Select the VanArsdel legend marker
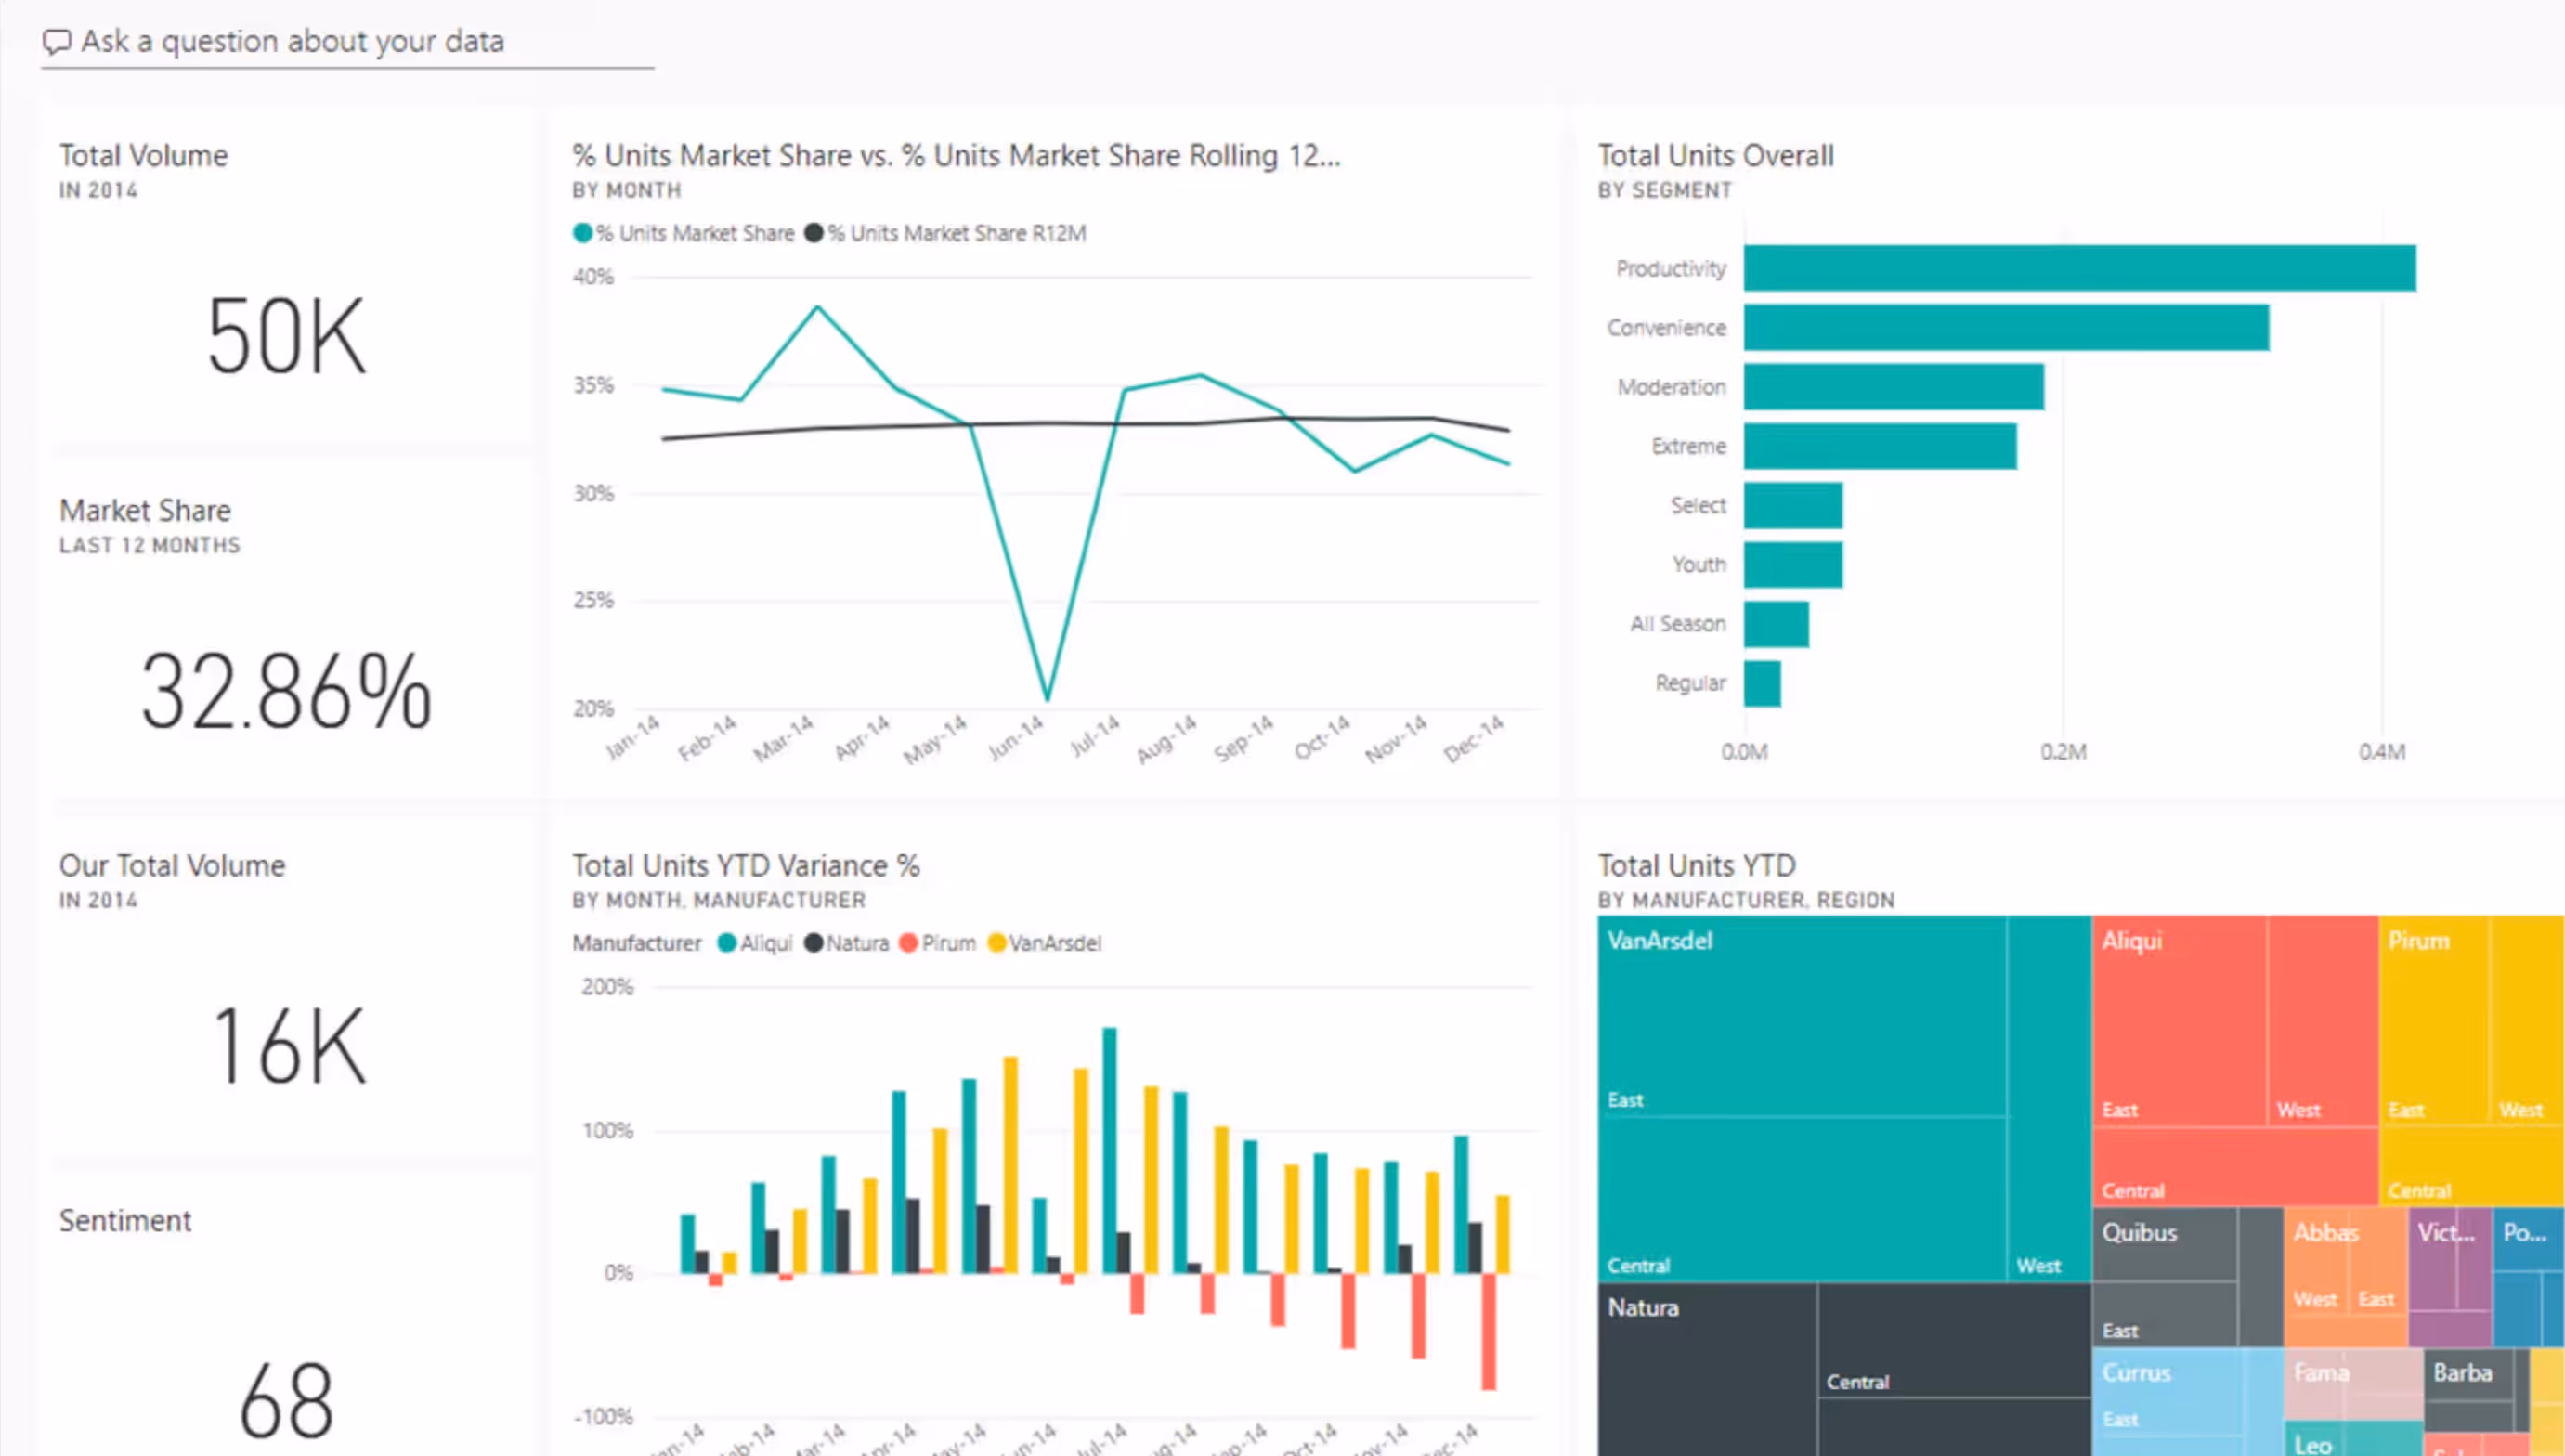Viewport: 2565px width, 1456px height. [x=996, y=943]
